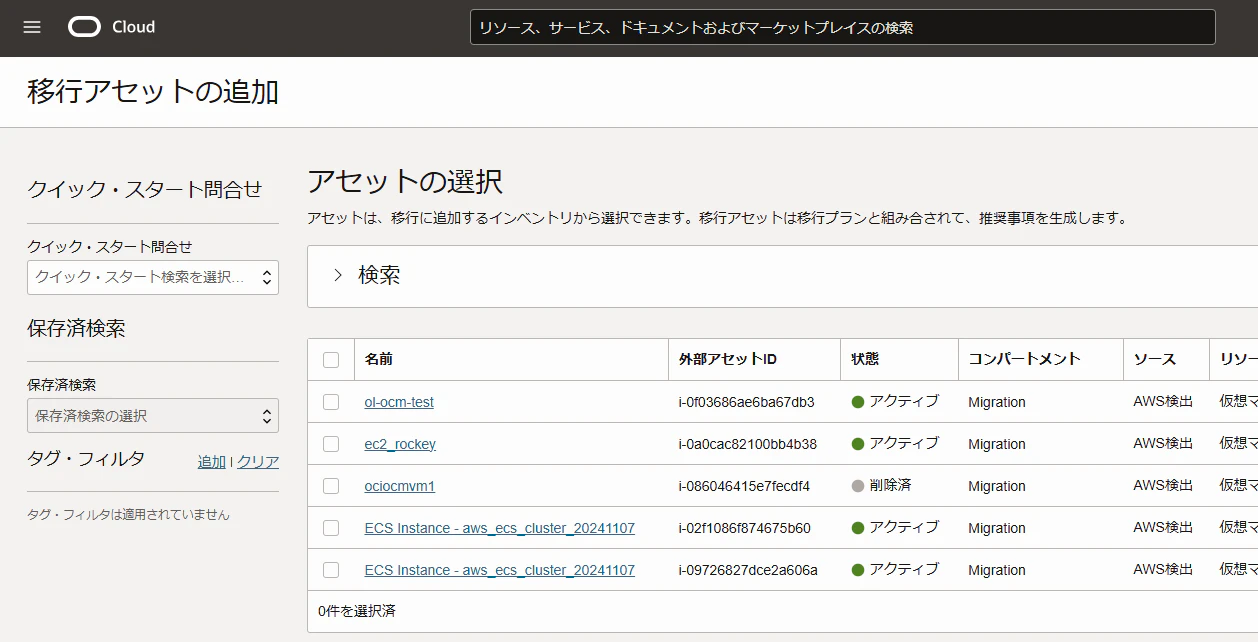Check the ol-ocm-test row checkbox

[x=331, y=402]
